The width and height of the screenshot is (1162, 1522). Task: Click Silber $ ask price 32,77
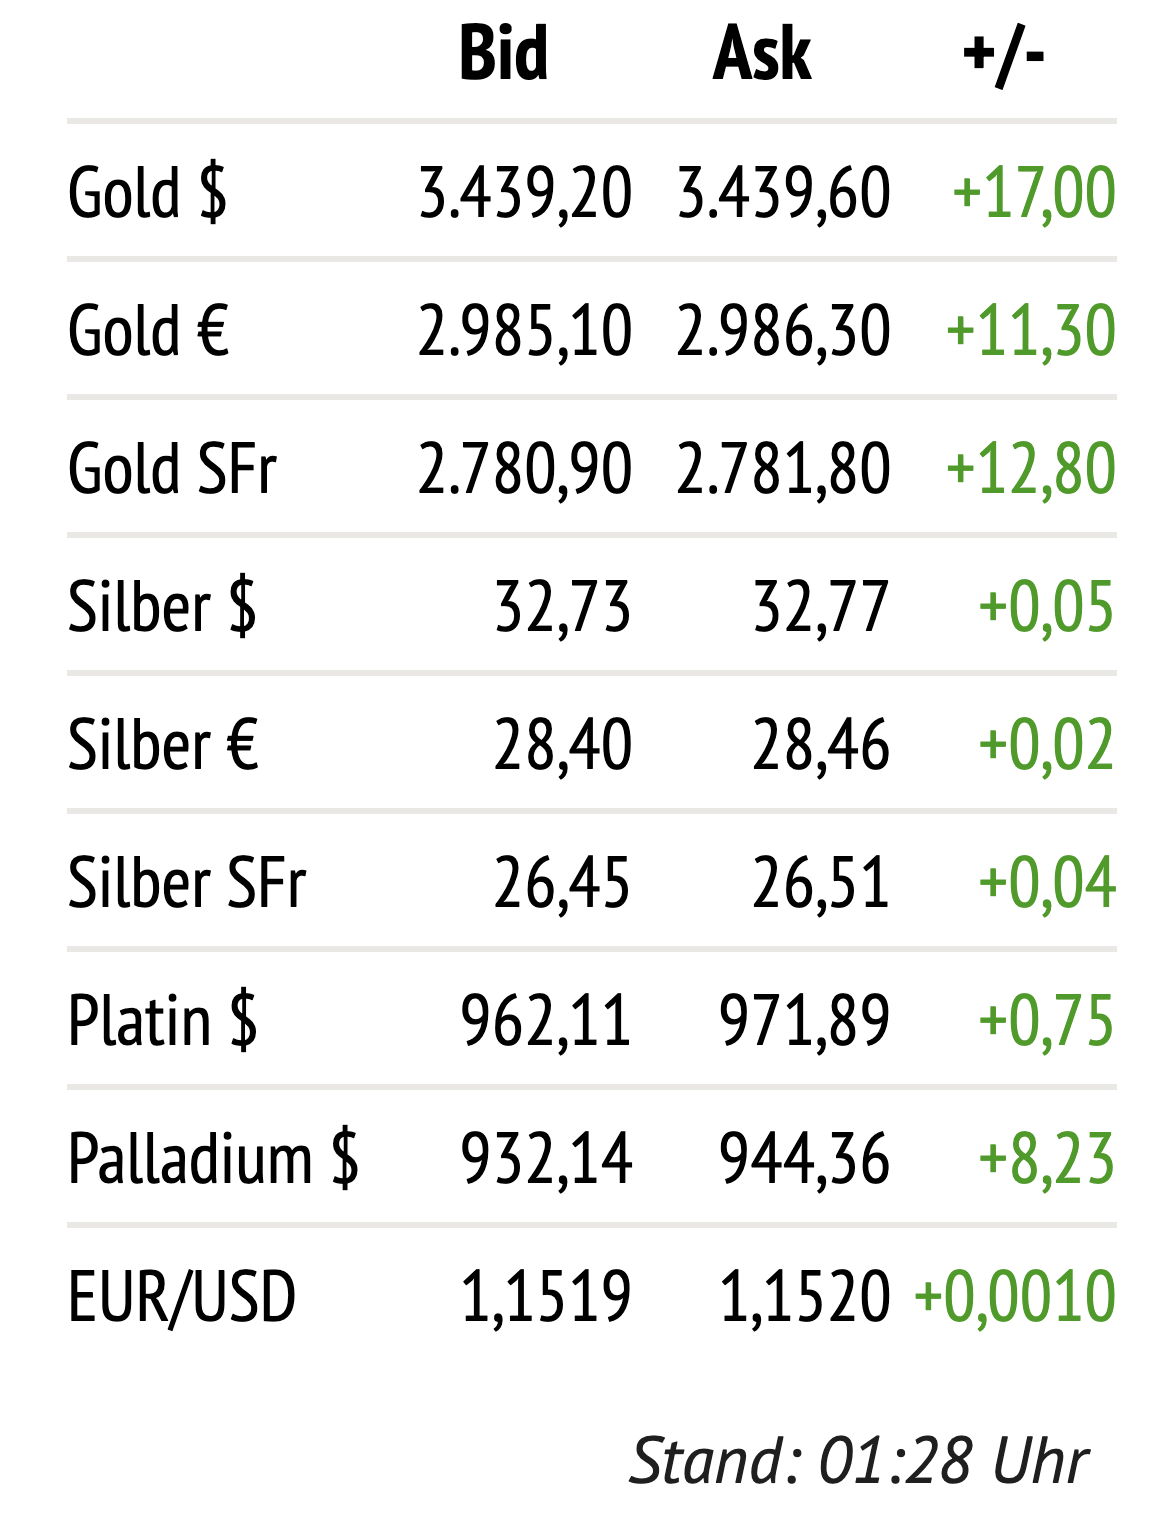tap(821, 606)
